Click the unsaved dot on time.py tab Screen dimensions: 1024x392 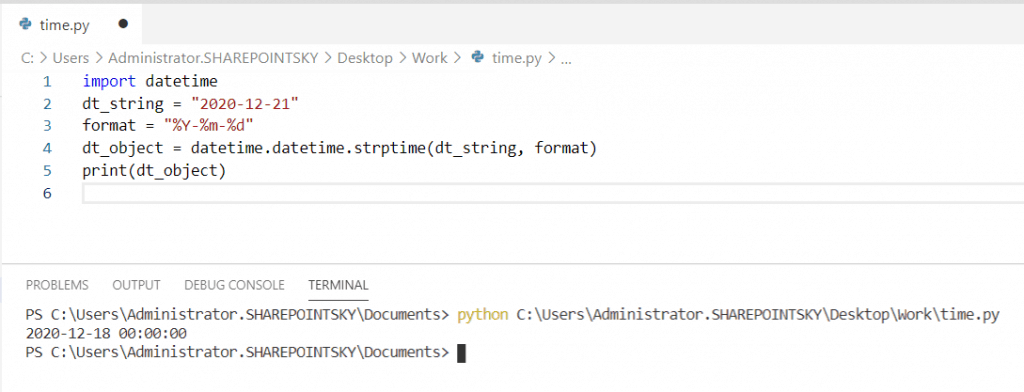[x=123, y=24]
